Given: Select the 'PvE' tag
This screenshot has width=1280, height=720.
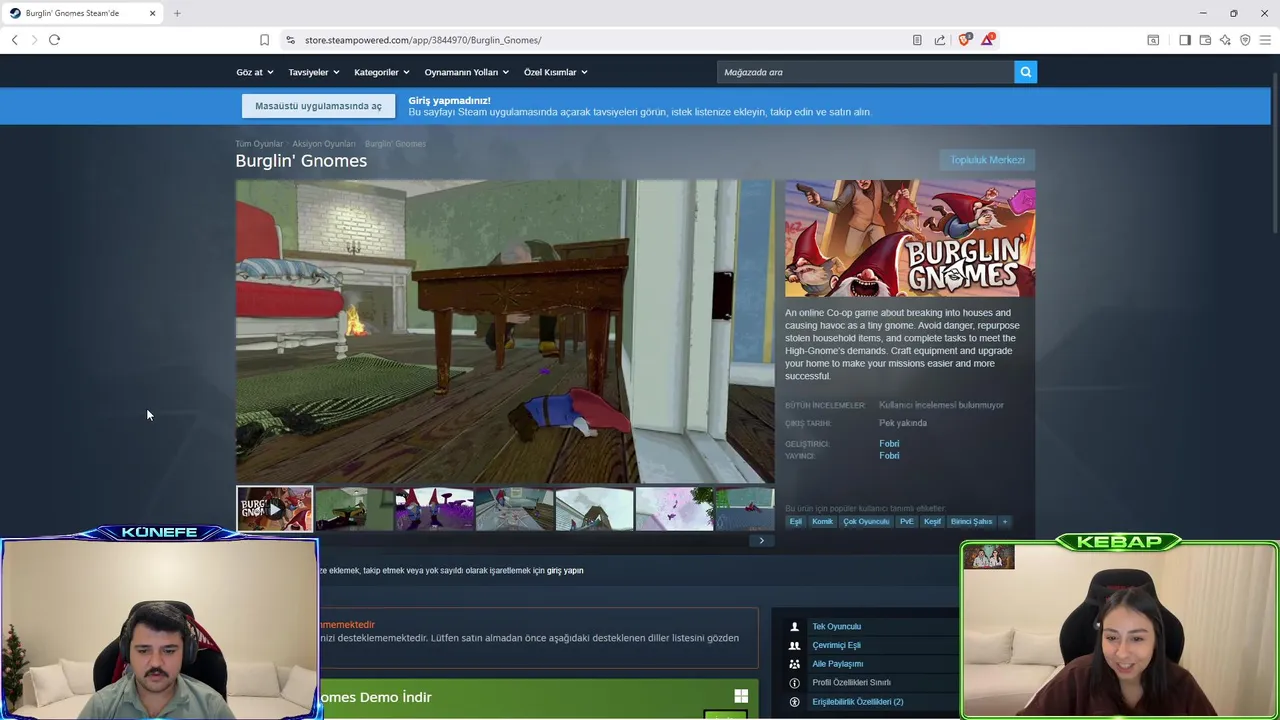Looking at the screenshot, I should [907, 521].
